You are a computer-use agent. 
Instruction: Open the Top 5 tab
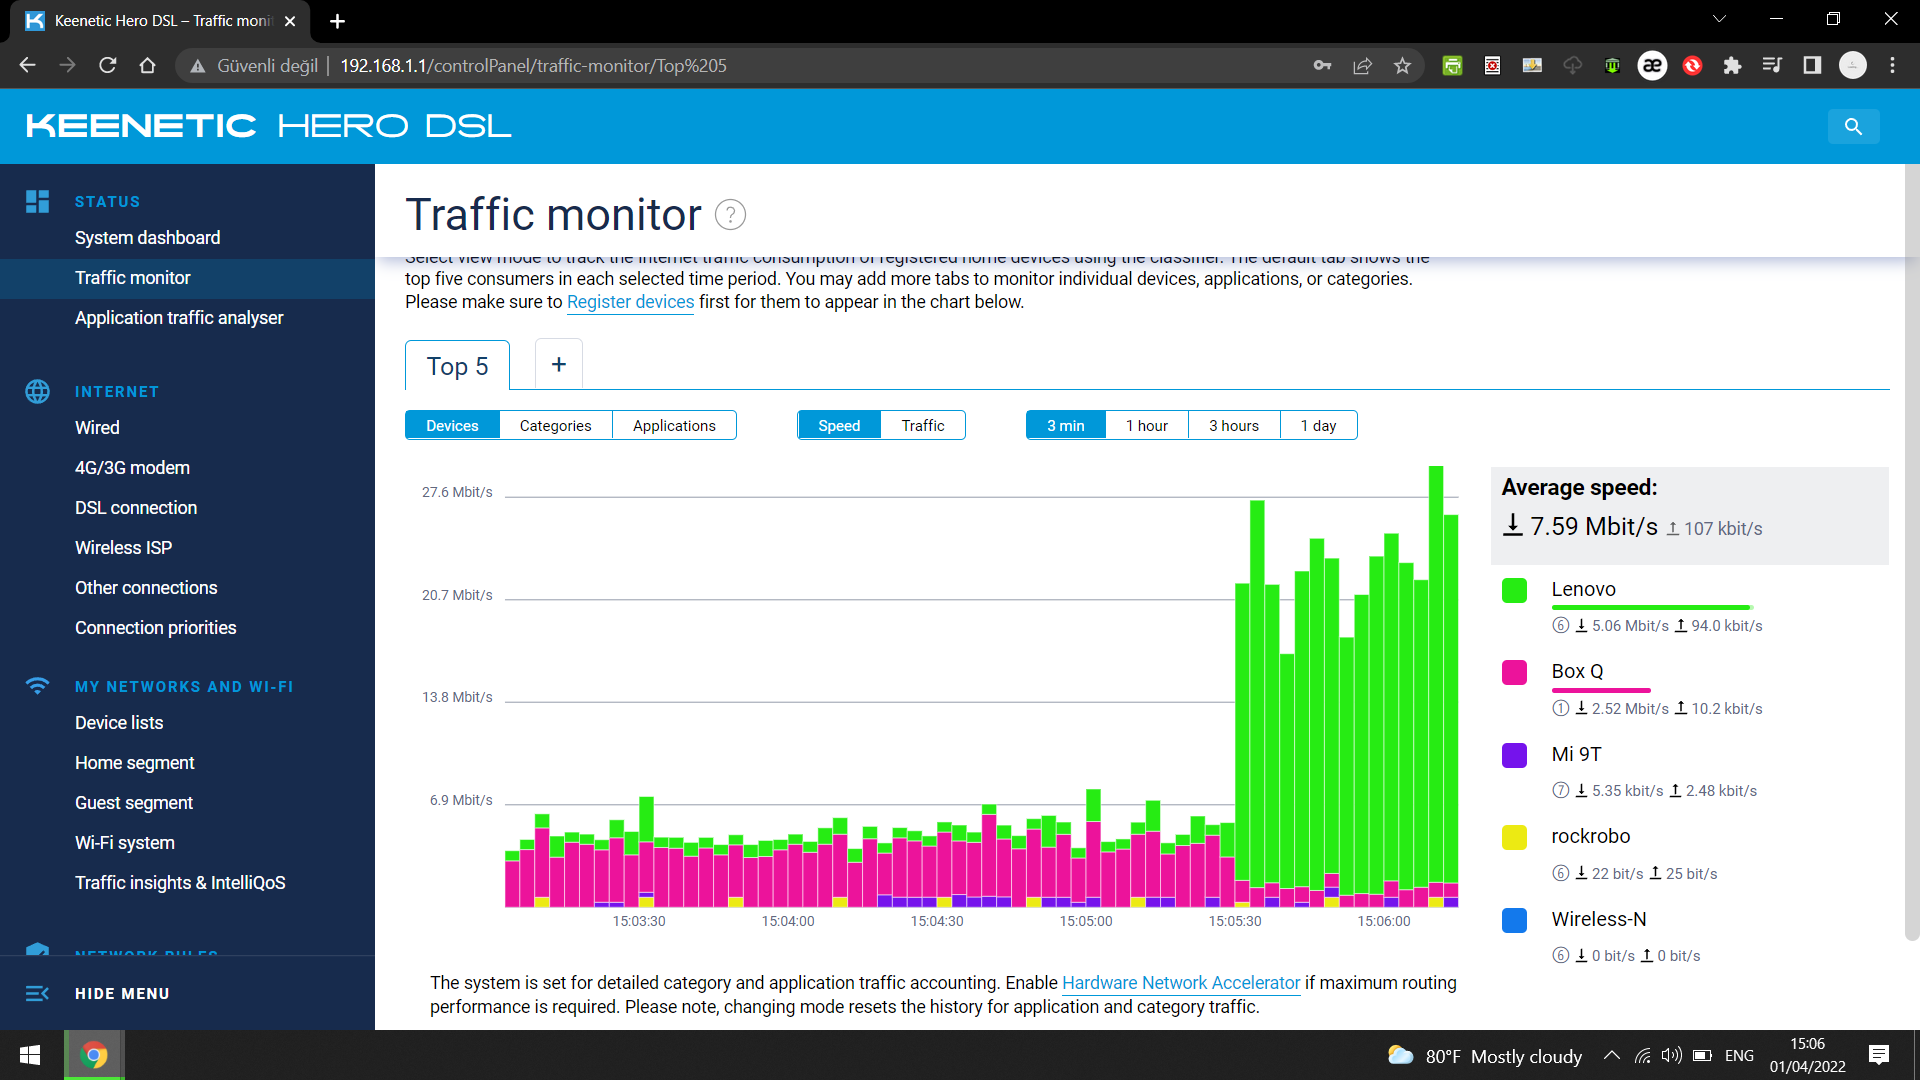point(457,366)
